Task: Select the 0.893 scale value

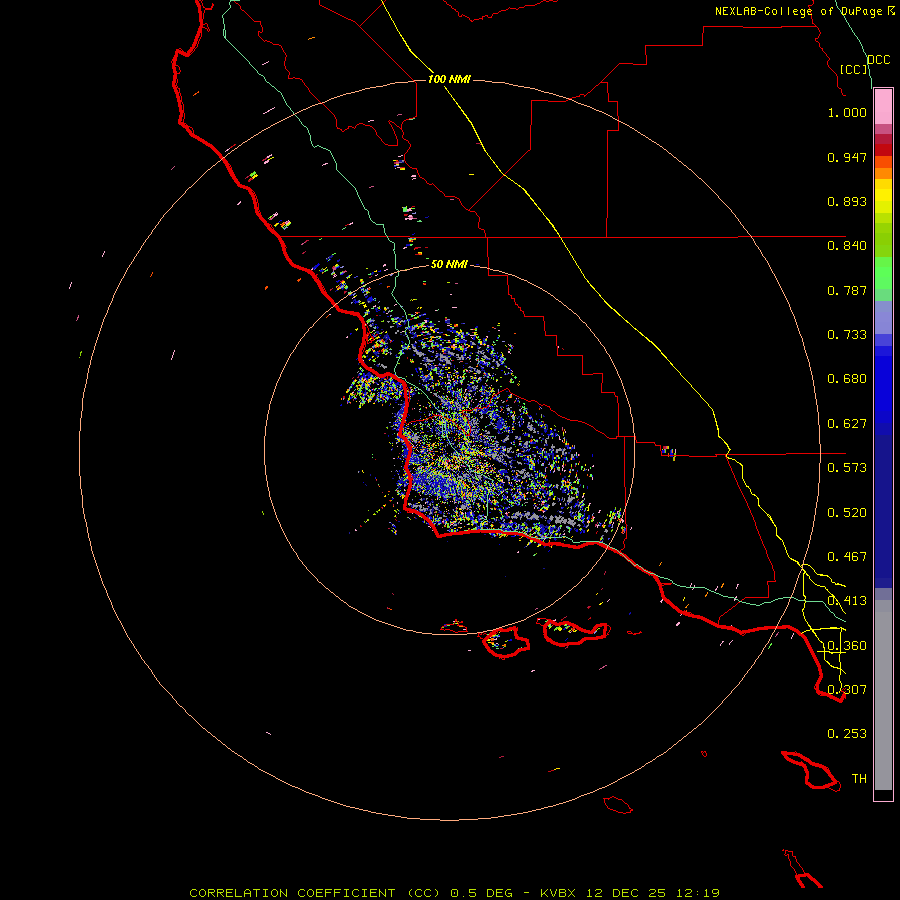Action: pos(847,201)
